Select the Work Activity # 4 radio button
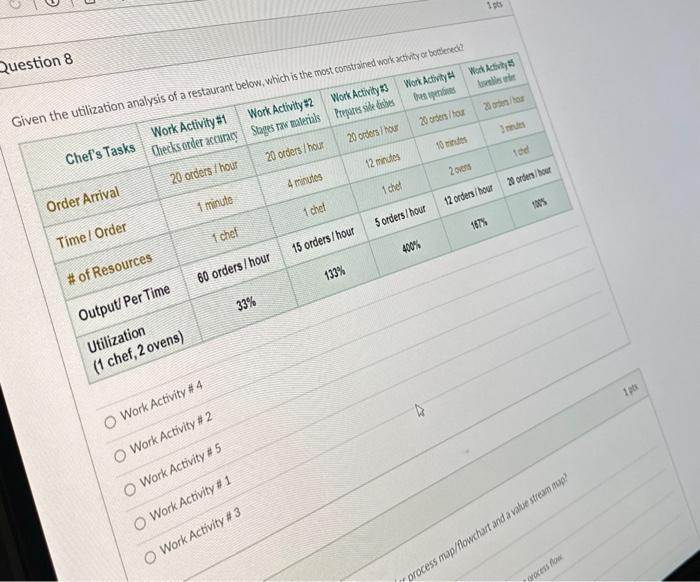The height and width of the screenshot is (582, 700). tap(110, 422)
